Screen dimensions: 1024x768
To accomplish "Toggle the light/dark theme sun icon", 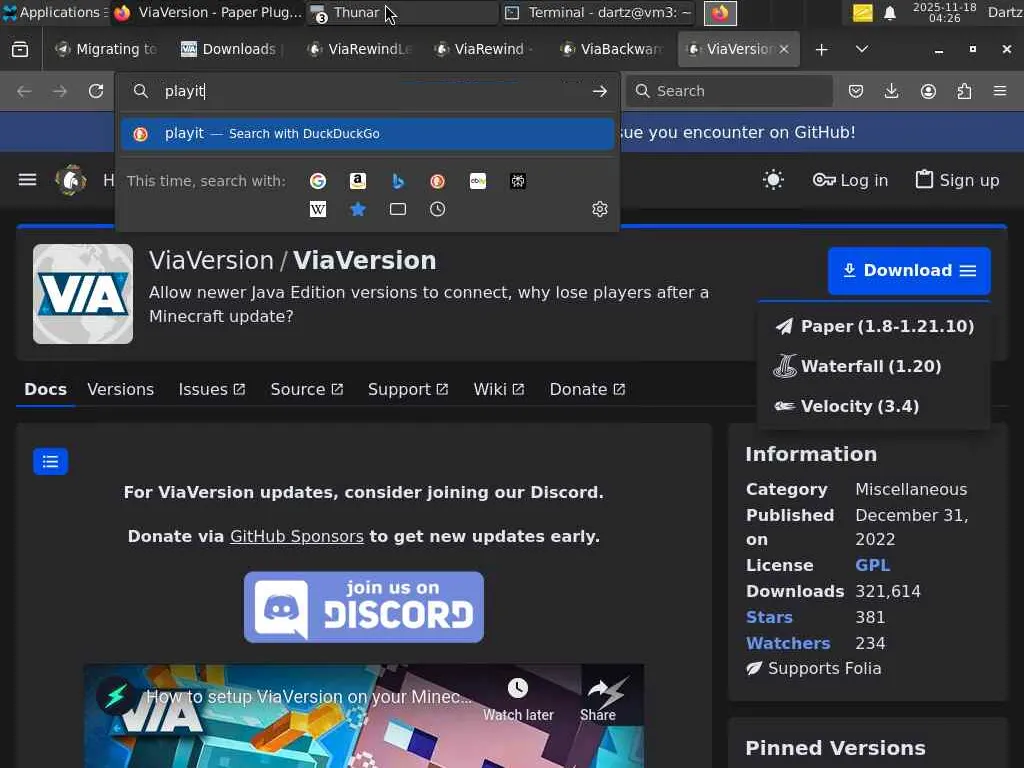I will tap(773, 180).
